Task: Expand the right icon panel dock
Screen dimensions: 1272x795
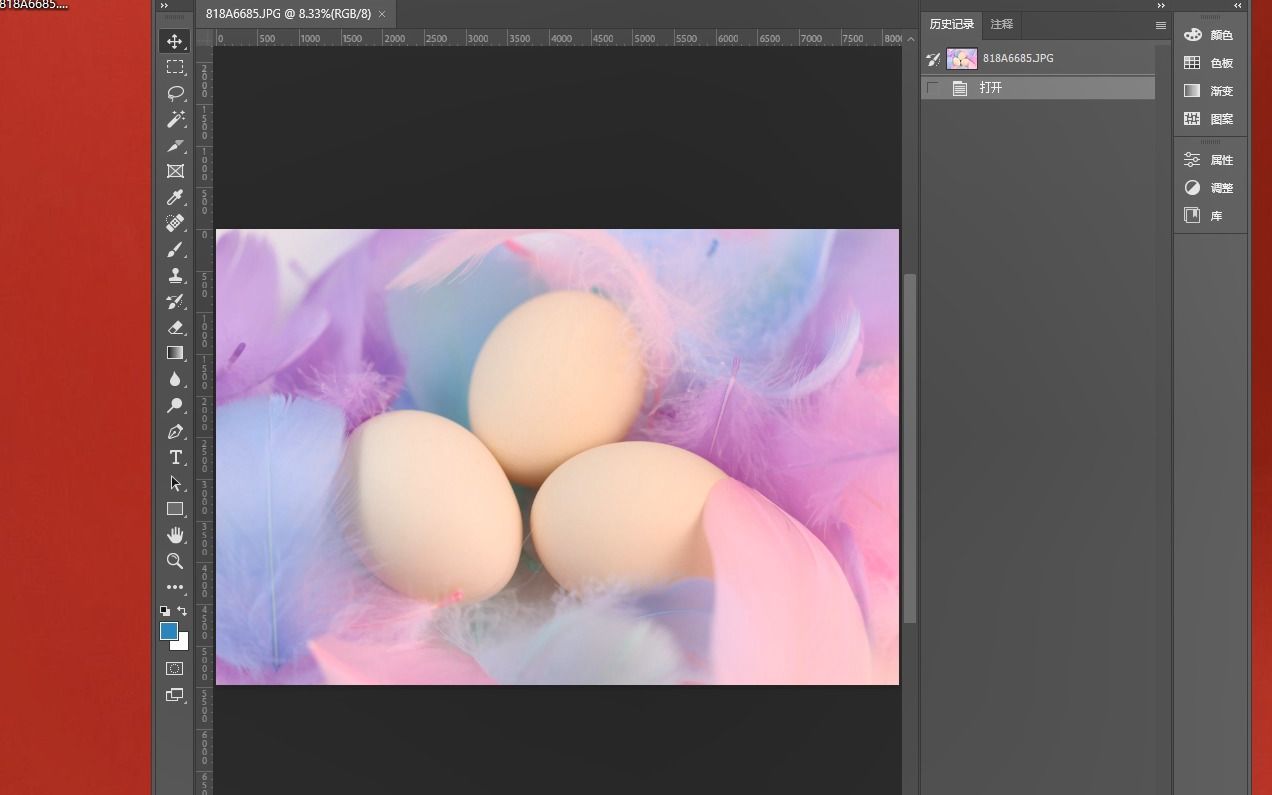Action: (1238, 6)
